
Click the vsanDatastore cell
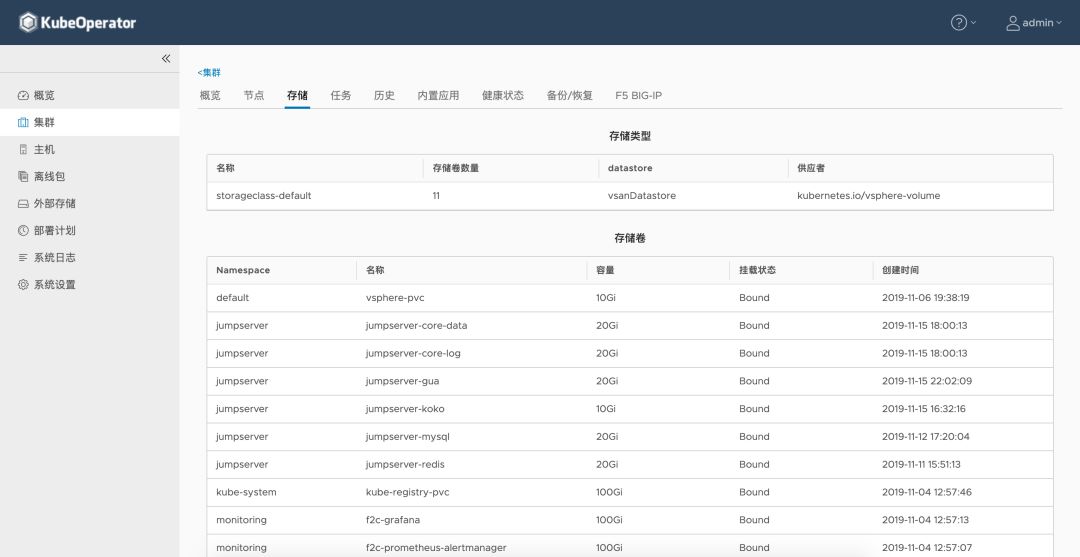642,196
